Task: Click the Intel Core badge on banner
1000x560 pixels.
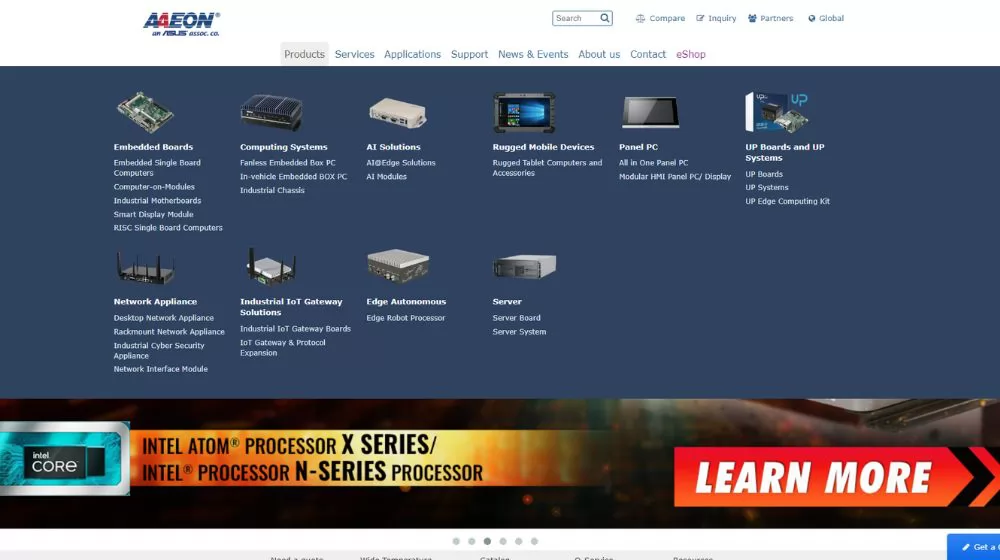Action: 64,458
